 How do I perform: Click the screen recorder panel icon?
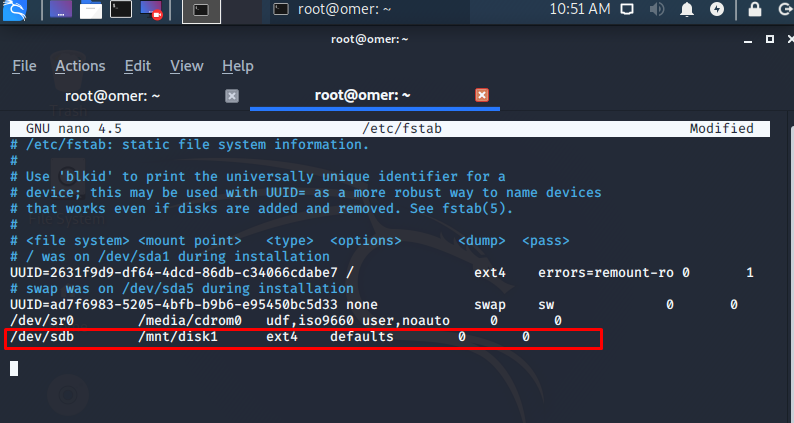[x=151, y=10]
